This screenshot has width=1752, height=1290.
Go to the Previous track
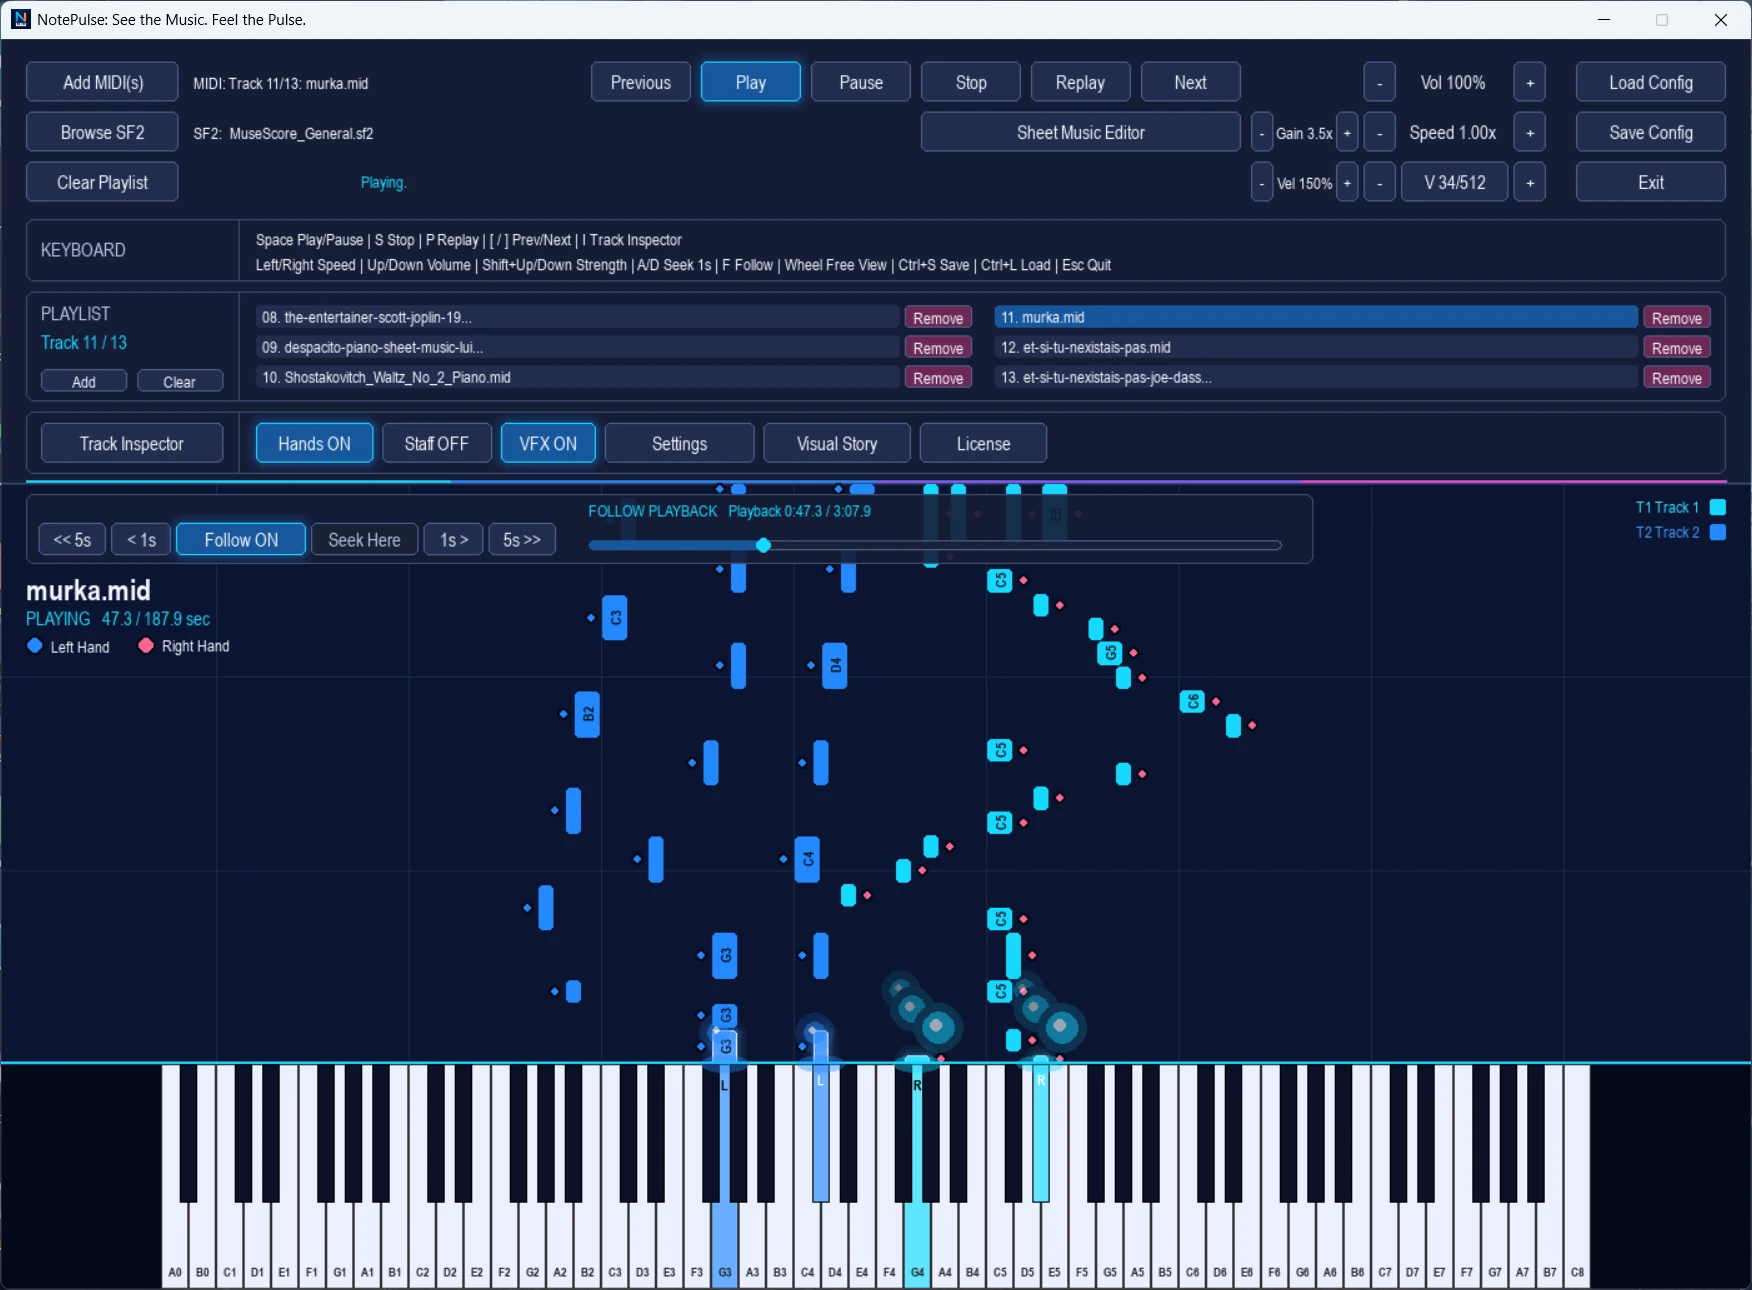pyautogui.click(x=641, y=82)
